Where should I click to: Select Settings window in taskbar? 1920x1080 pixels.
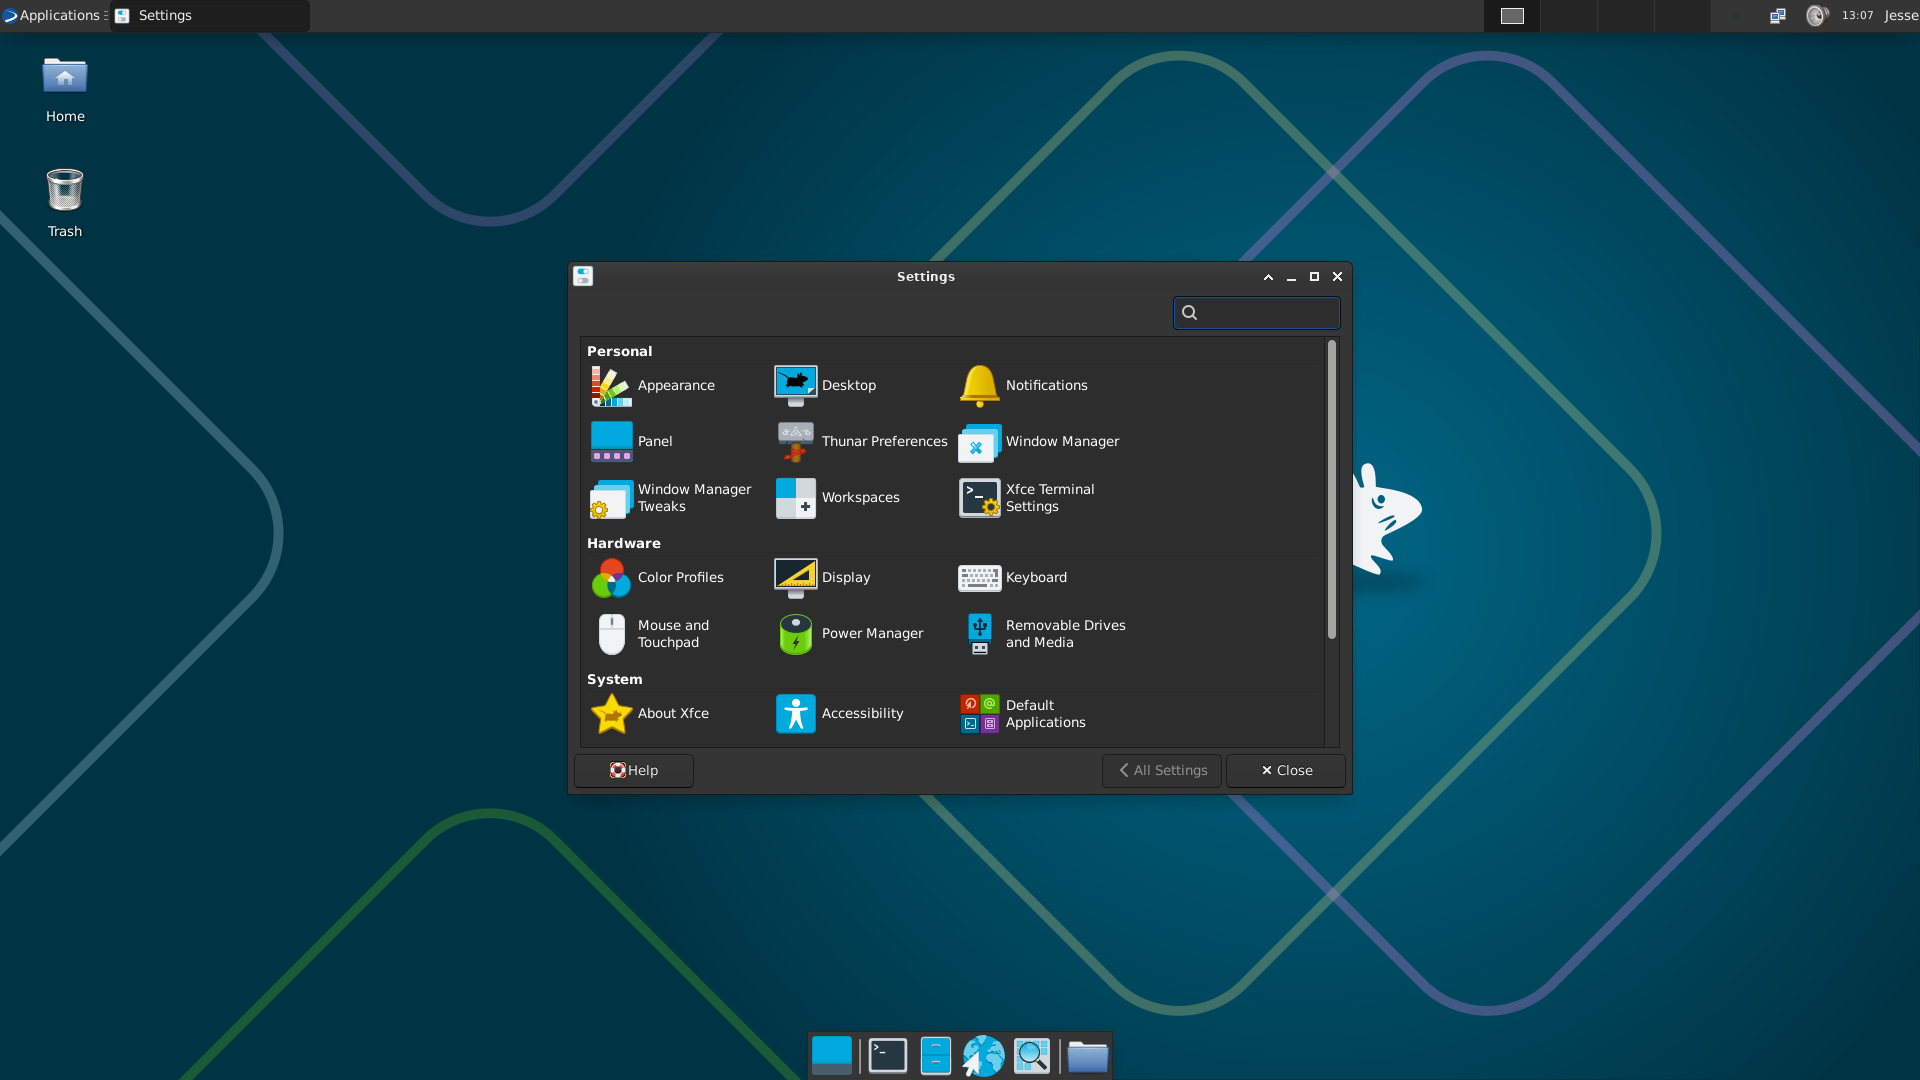tap(210, 15)
